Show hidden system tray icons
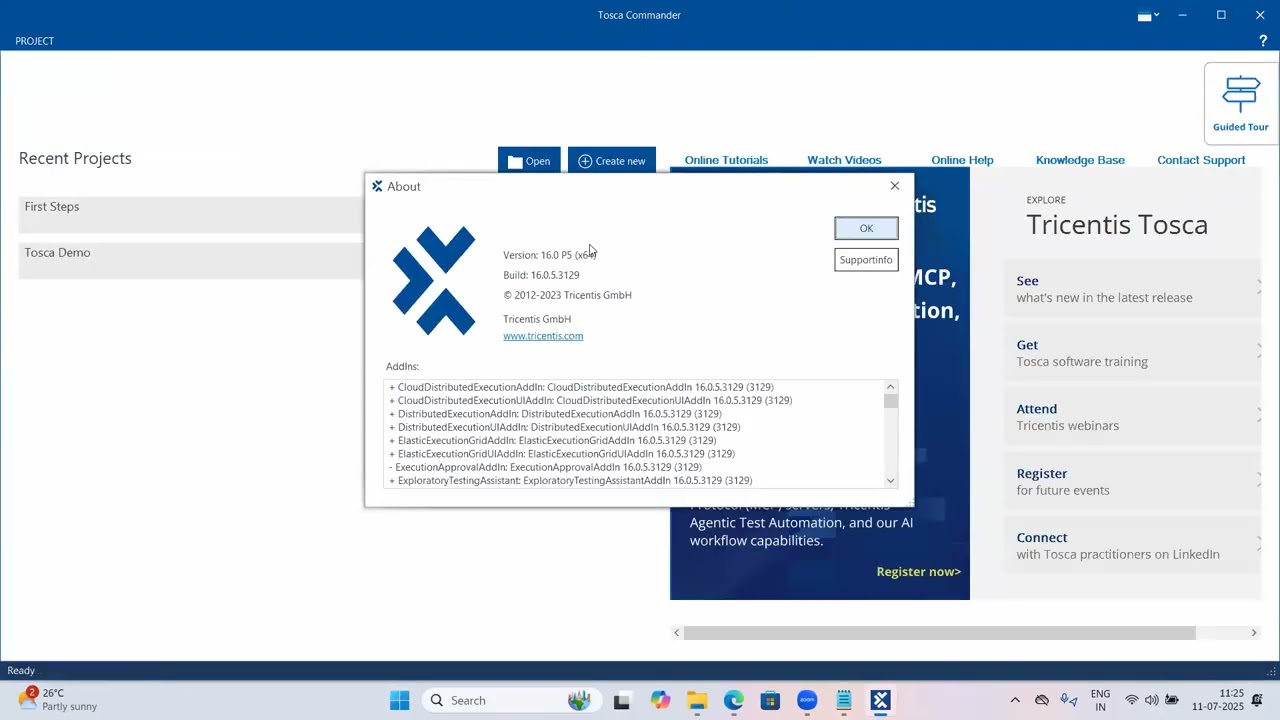 [x=1015, y=701]
